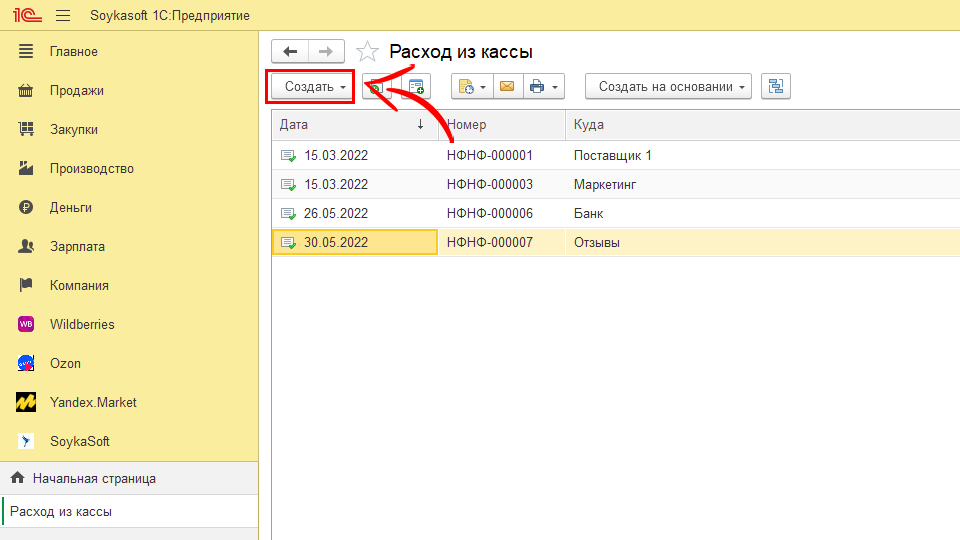
Task: Sort the list by the Дата column header
Action: [340, 125]
